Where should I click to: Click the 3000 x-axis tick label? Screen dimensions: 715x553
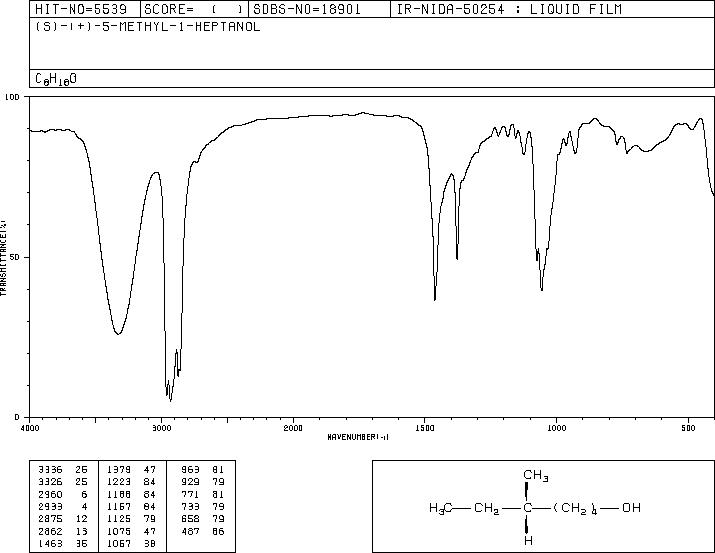coord(161,428)
